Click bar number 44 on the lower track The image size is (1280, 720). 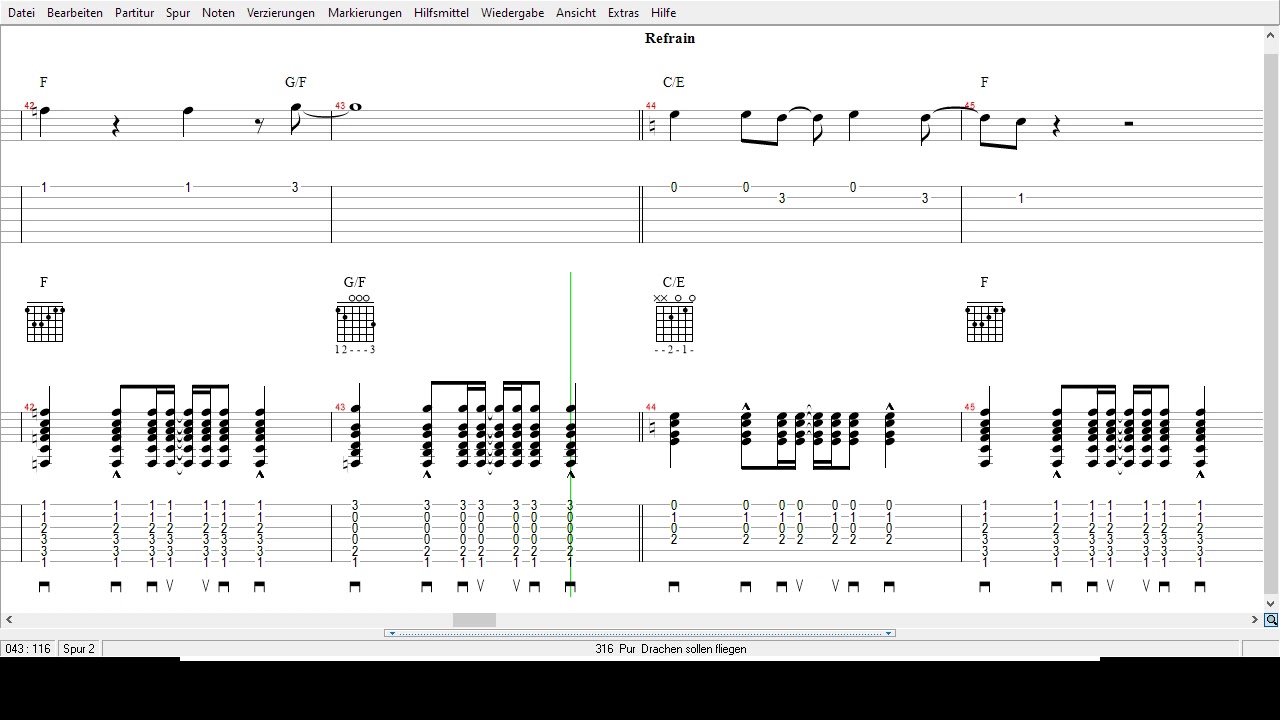(651, 407)
